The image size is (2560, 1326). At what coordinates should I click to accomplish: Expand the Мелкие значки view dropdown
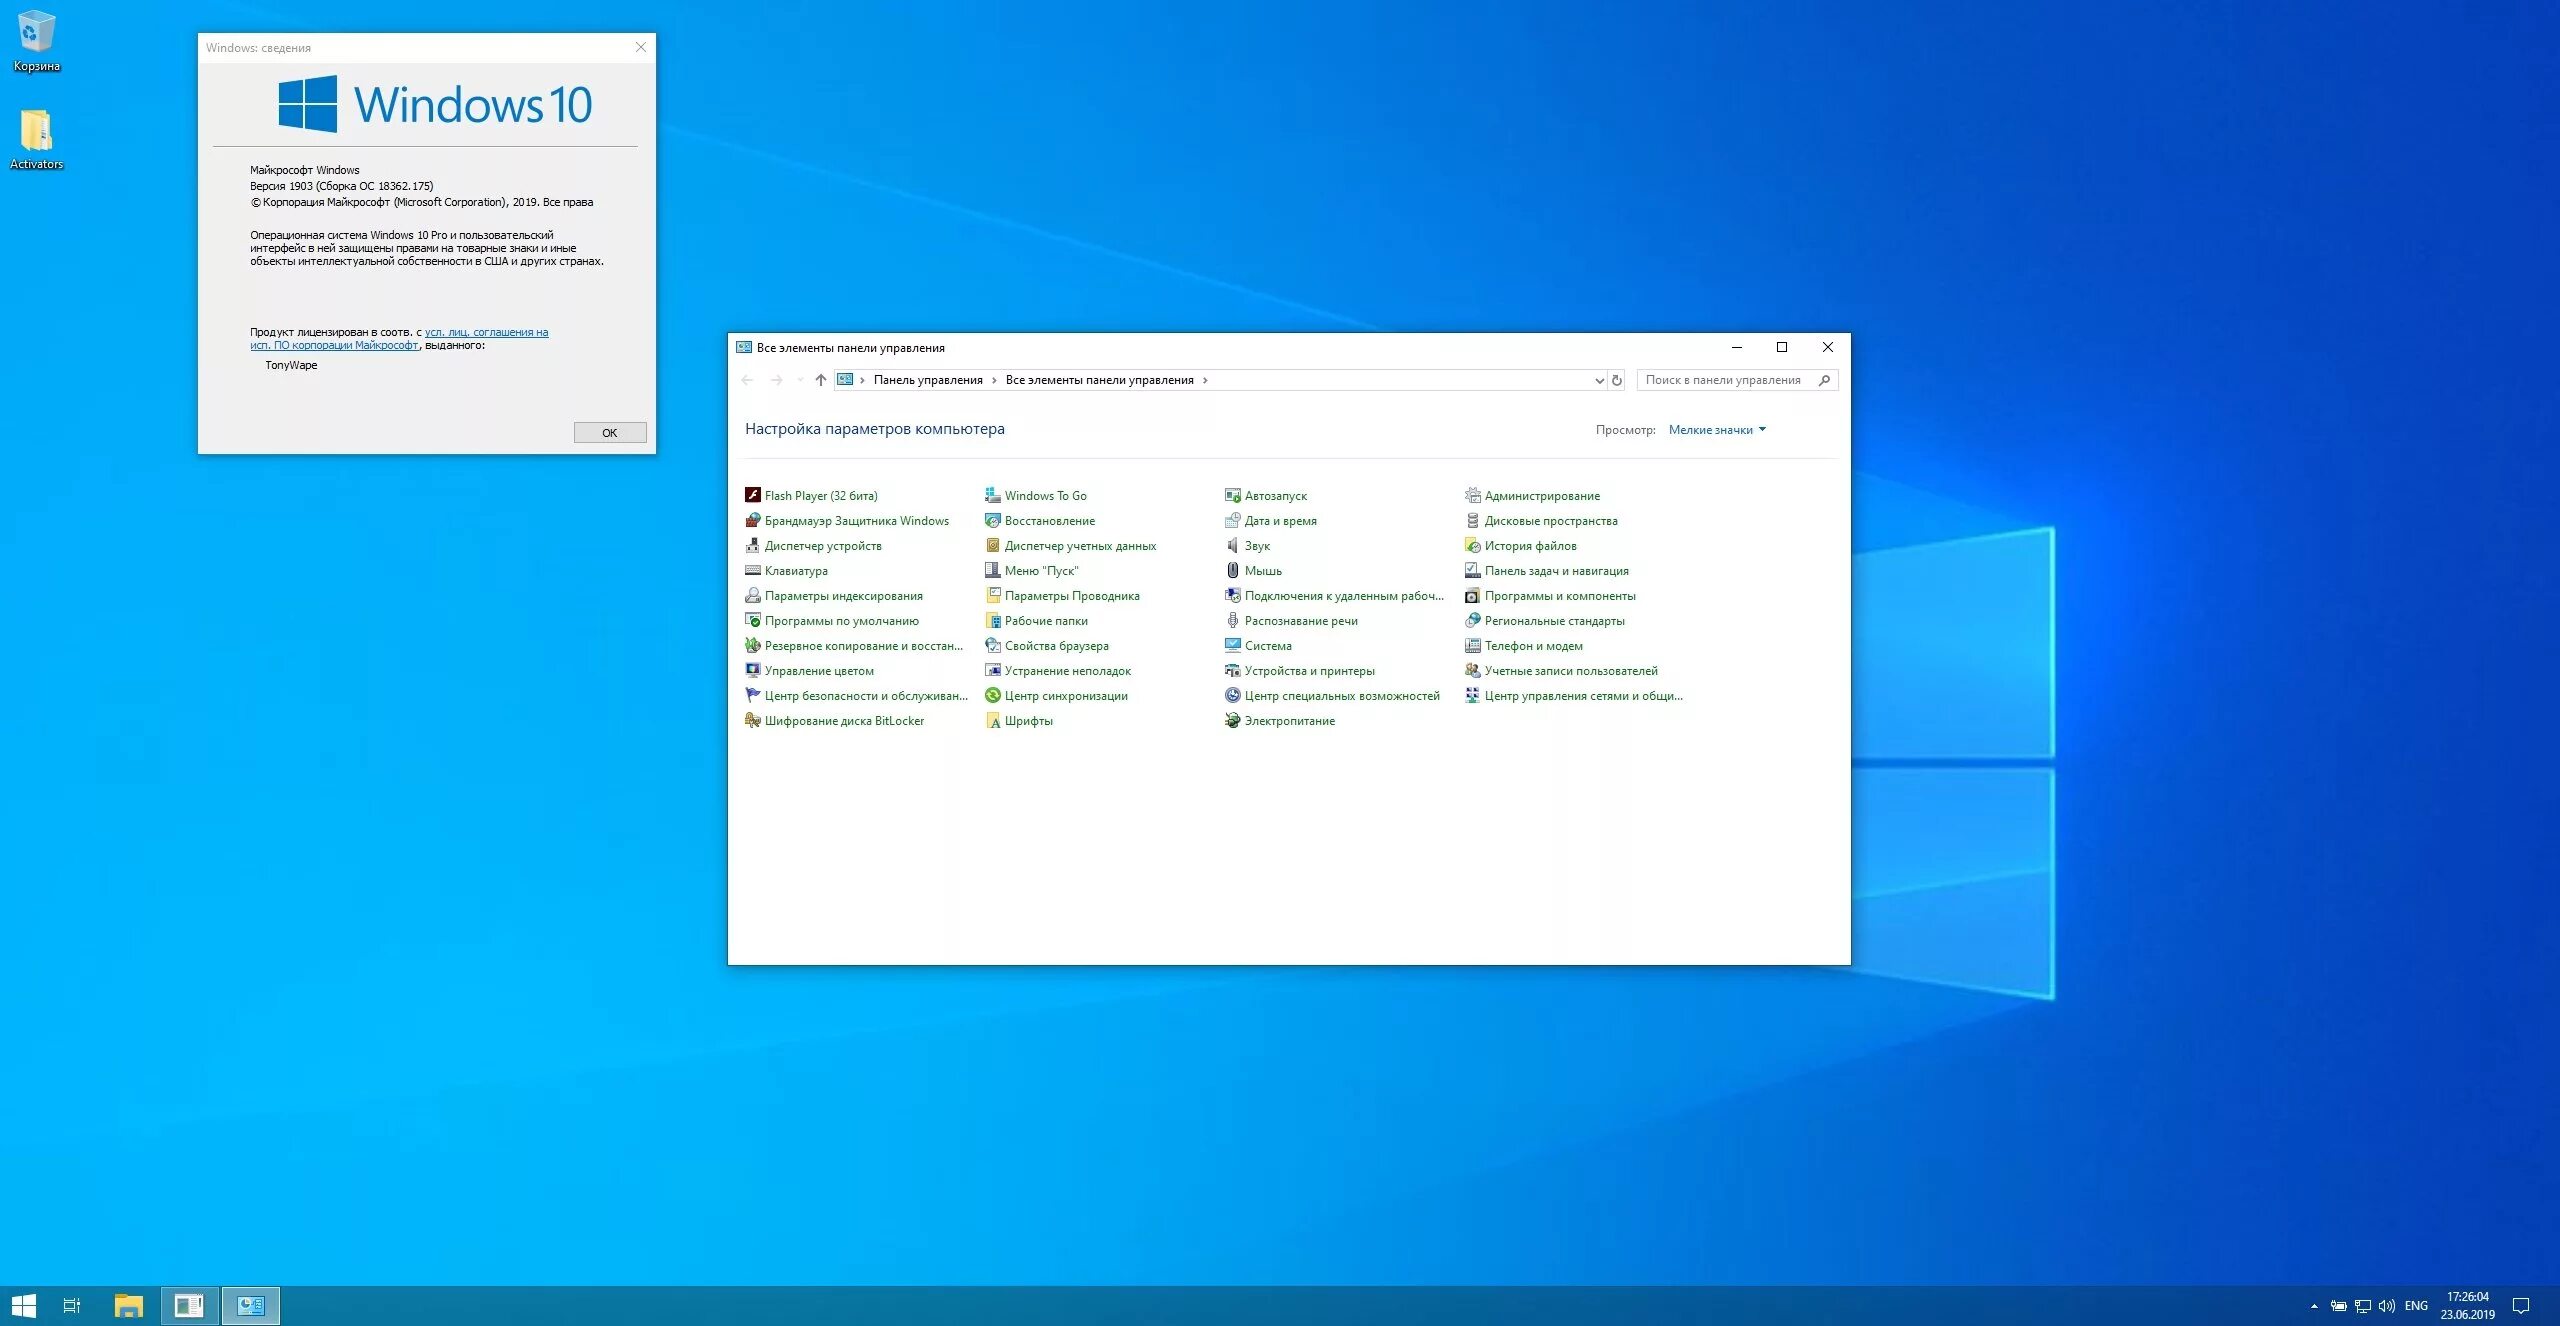point(1716,430)
